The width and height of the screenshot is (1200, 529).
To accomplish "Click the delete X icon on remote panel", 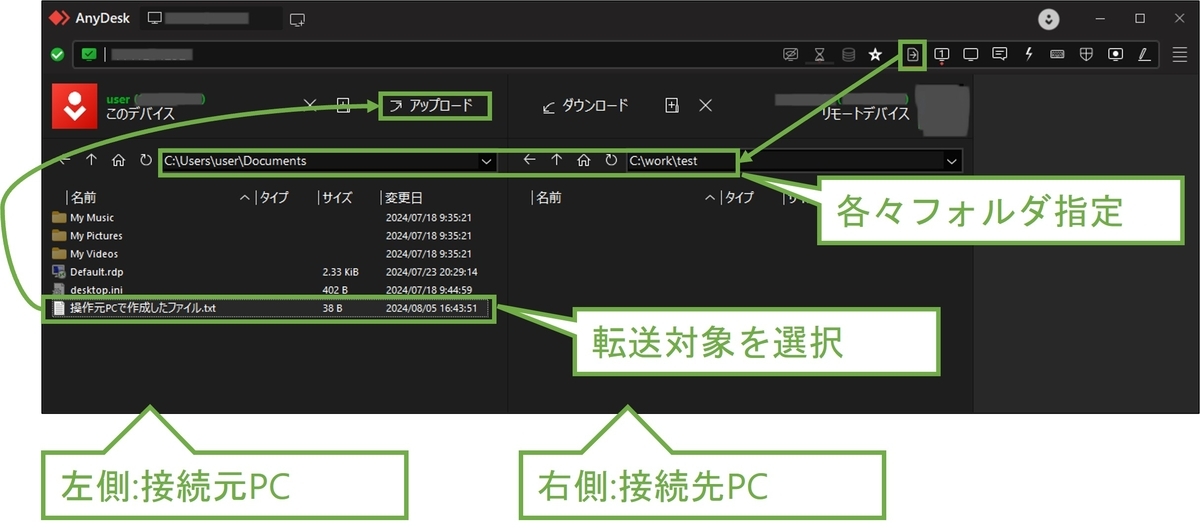I will 705,105.
